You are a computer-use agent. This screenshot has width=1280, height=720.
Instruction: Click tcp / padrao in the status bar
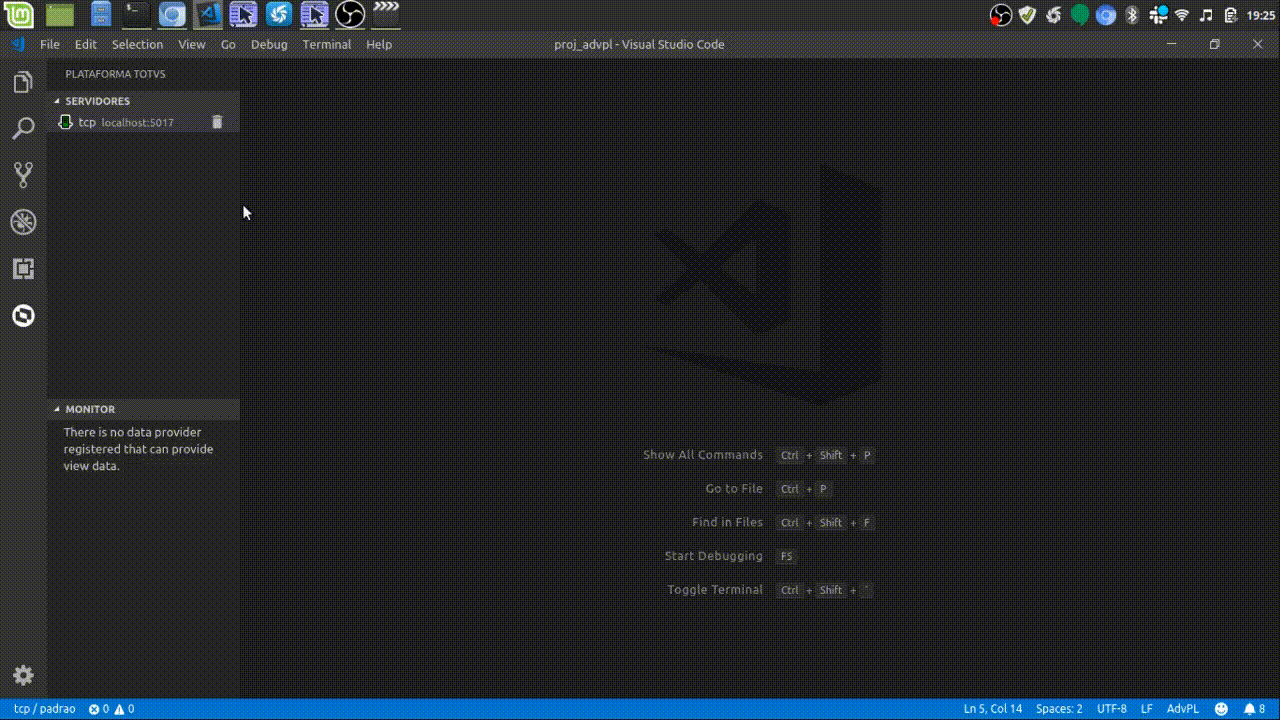pos(44,709)
